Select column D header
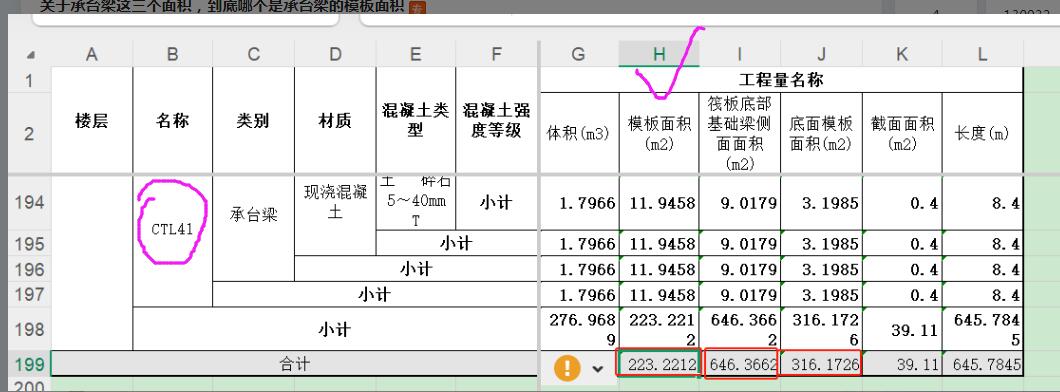This screenshot has height=392, width=1060. click(x=335, y=54)
